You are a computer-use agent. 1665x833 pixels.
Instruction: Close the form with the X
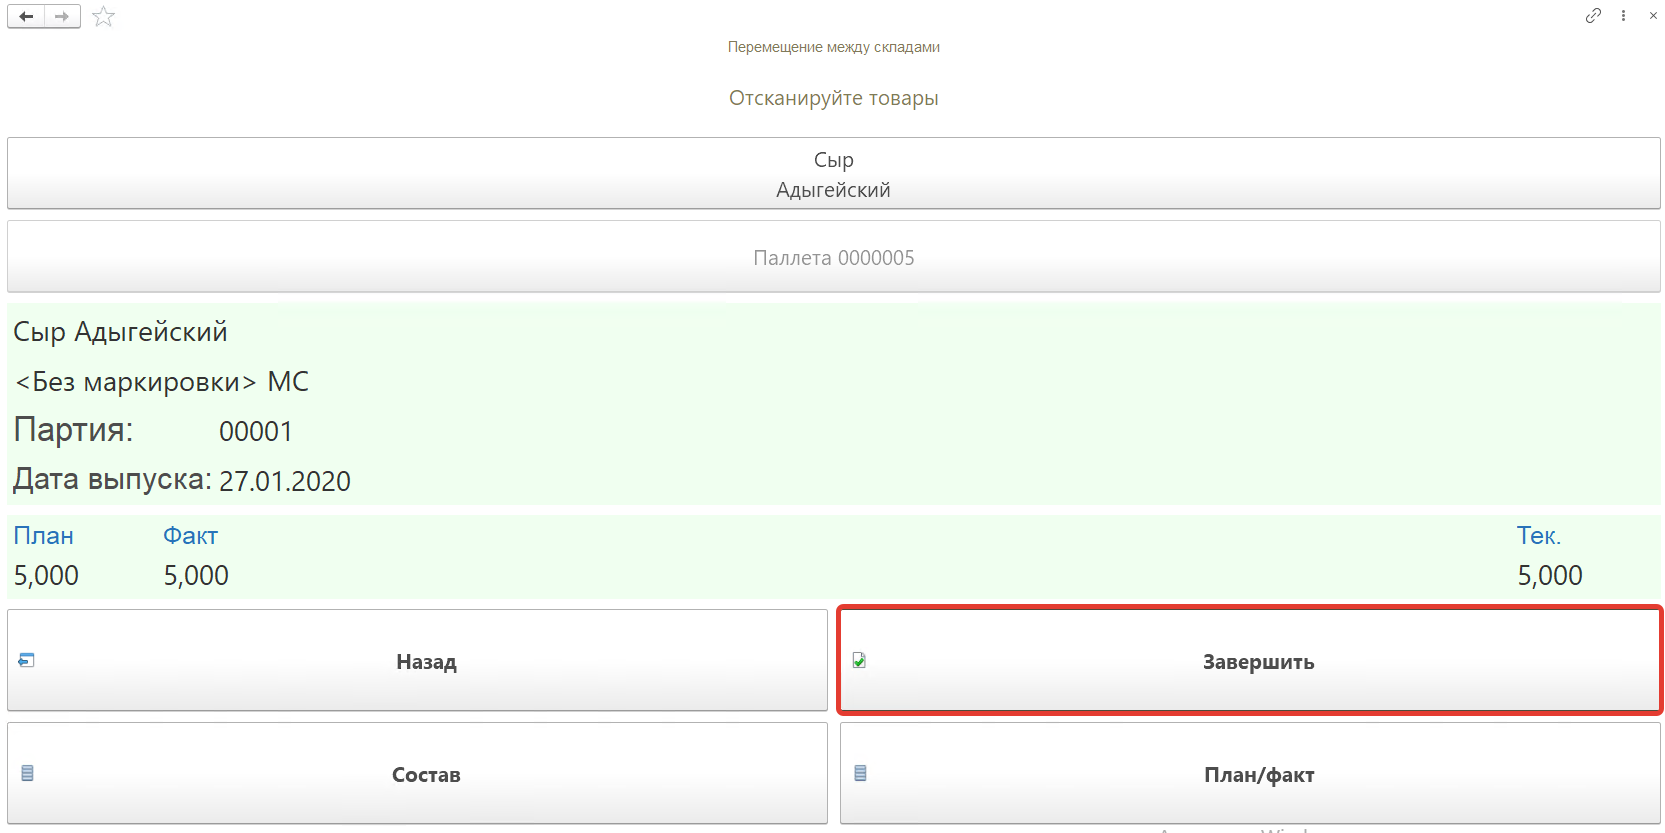pyautogui.click(x=1653, y=15)
